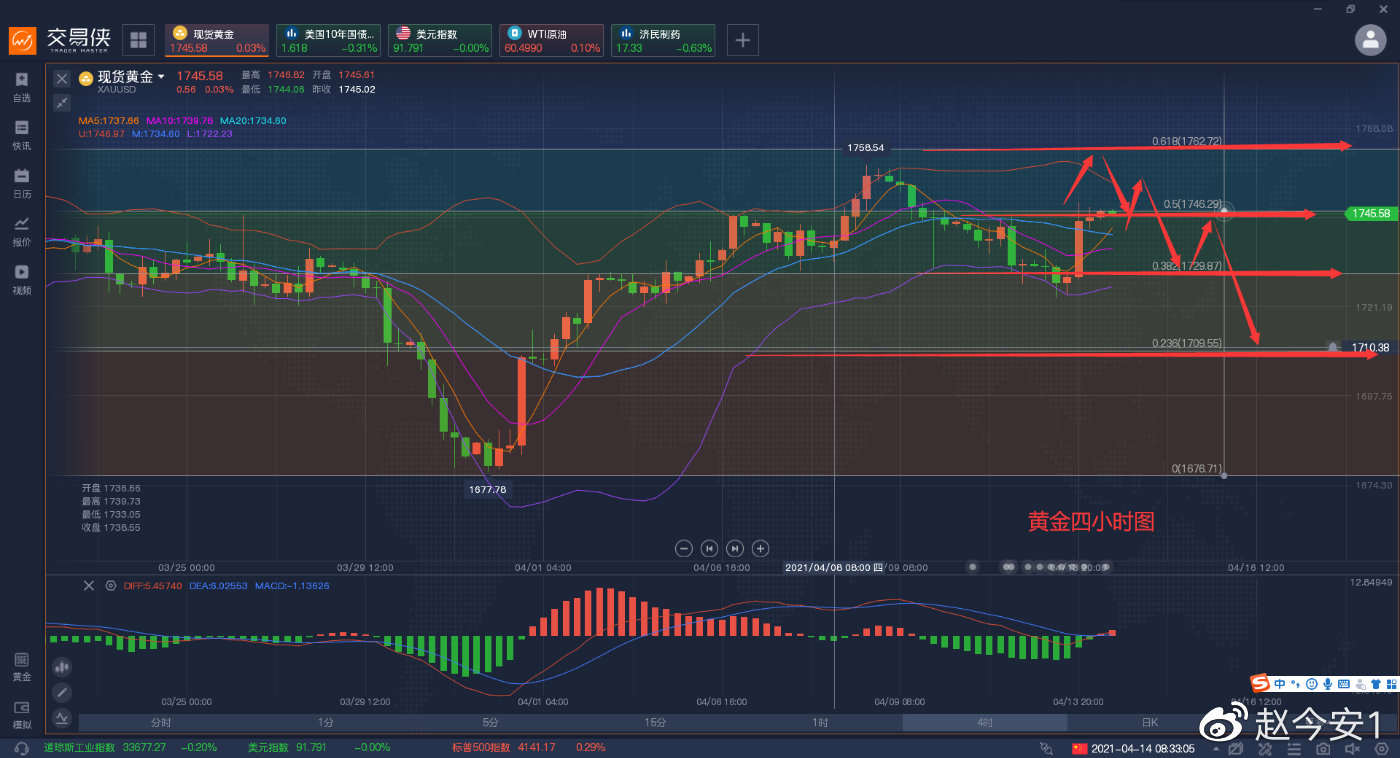Select the 1分 timeframe tab
The height and width of the screenshot is (758, 1400).
325,722
